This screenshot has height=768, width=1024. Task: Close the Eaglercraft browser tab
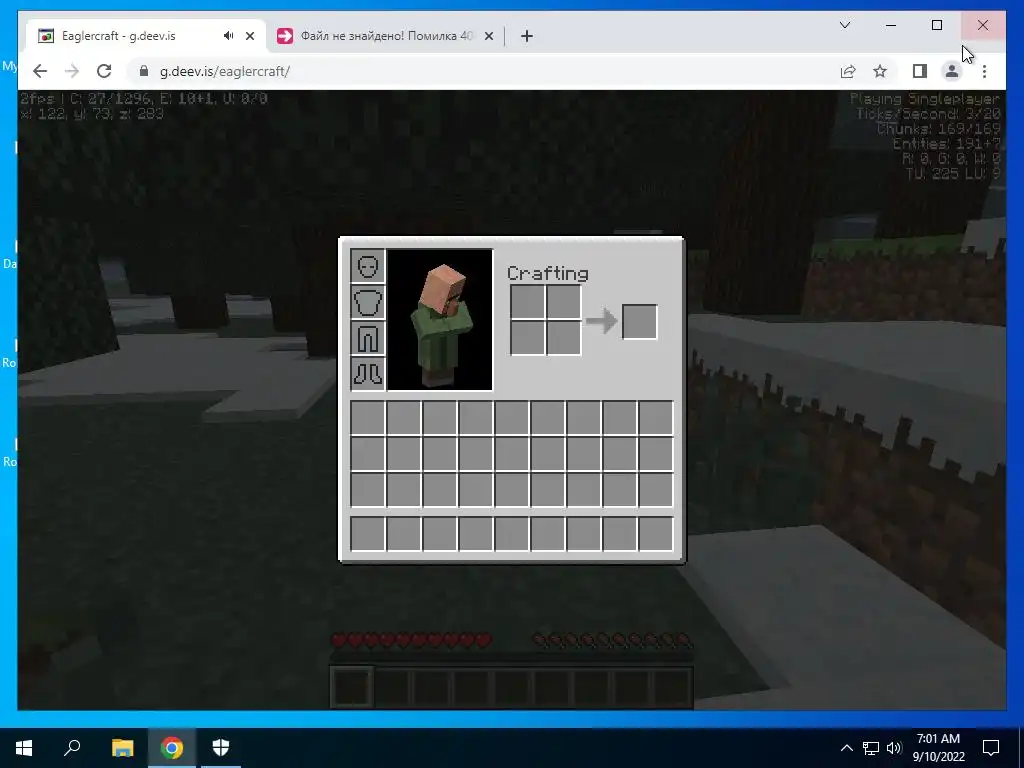tap(249, 36)
